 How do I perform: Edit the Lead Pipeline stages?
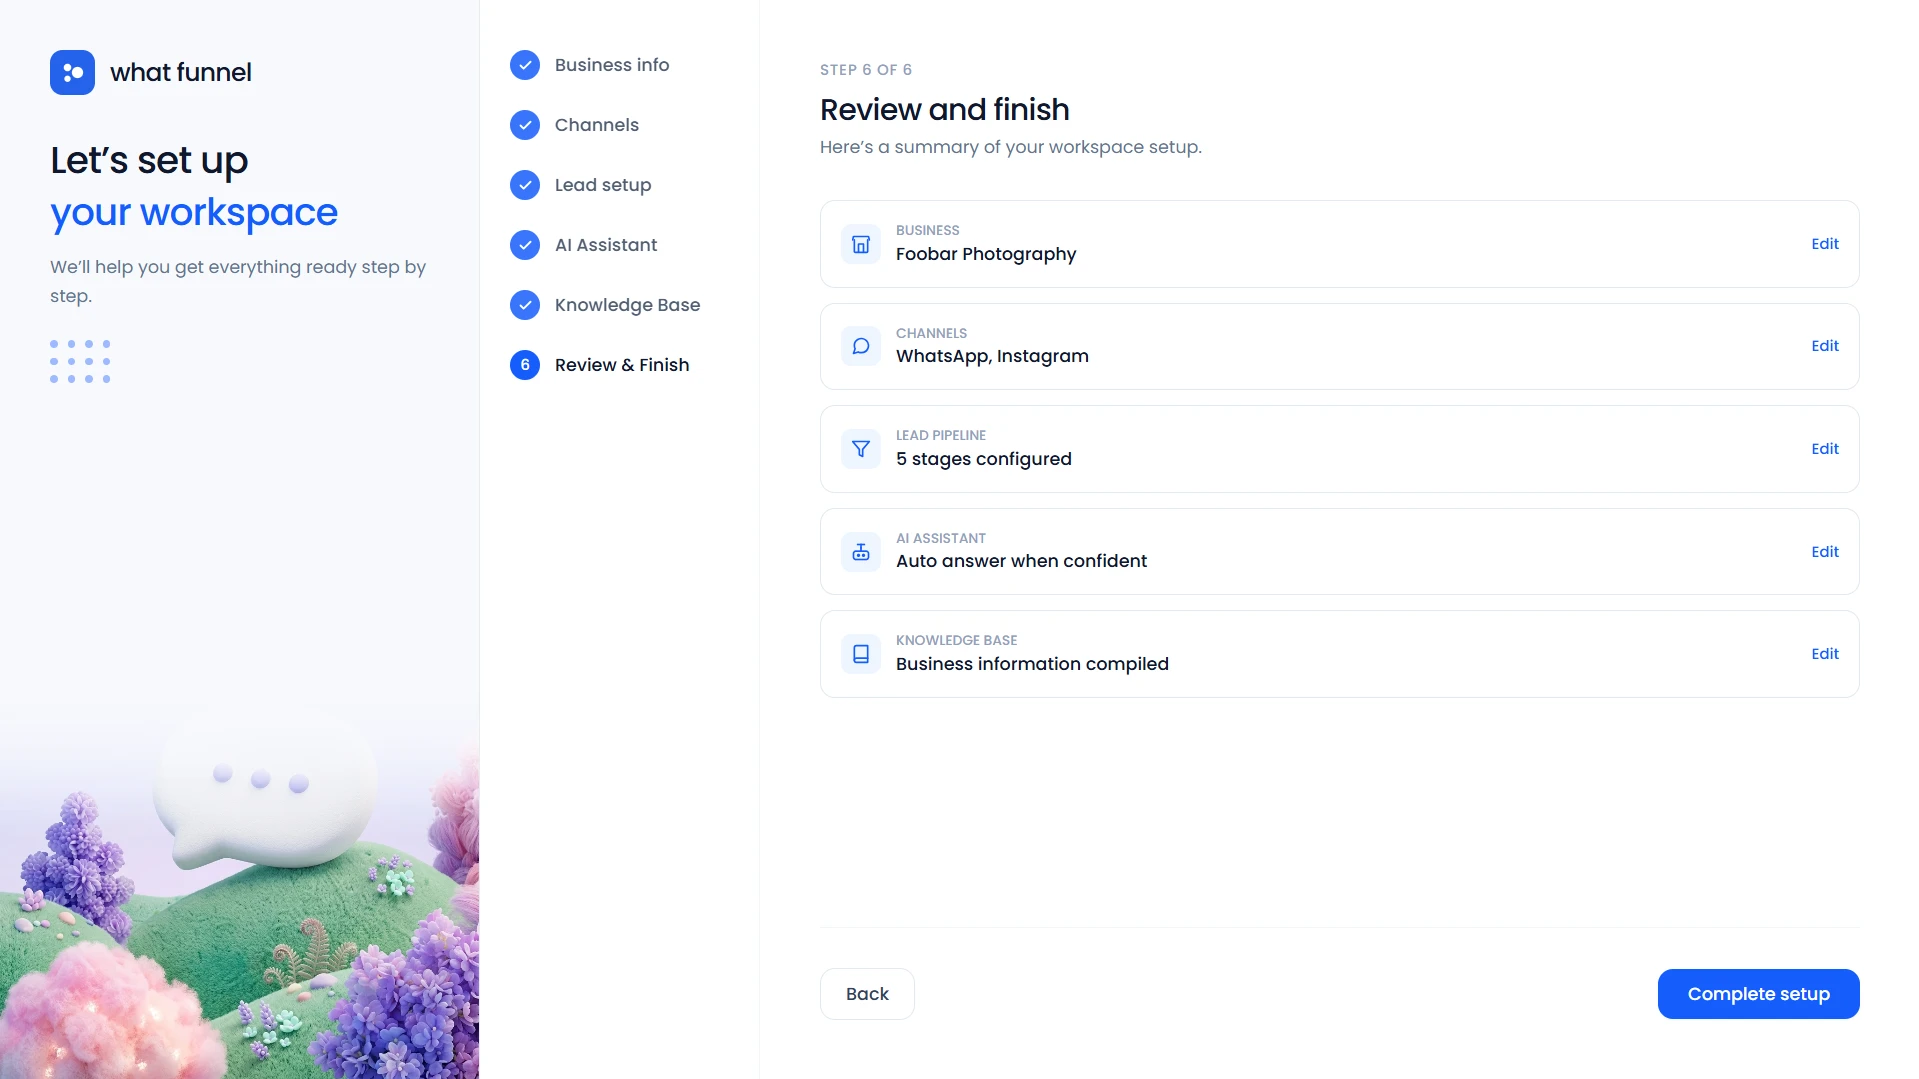pyautogui.click(x=1825, y=449)
